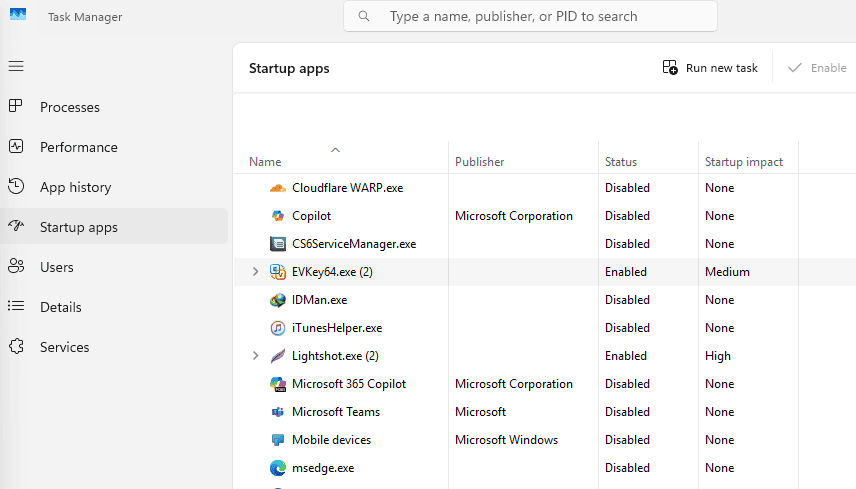Sort by the Publisher column header
This screenshot has height=489, width=856.
click(x=479, y=162)
